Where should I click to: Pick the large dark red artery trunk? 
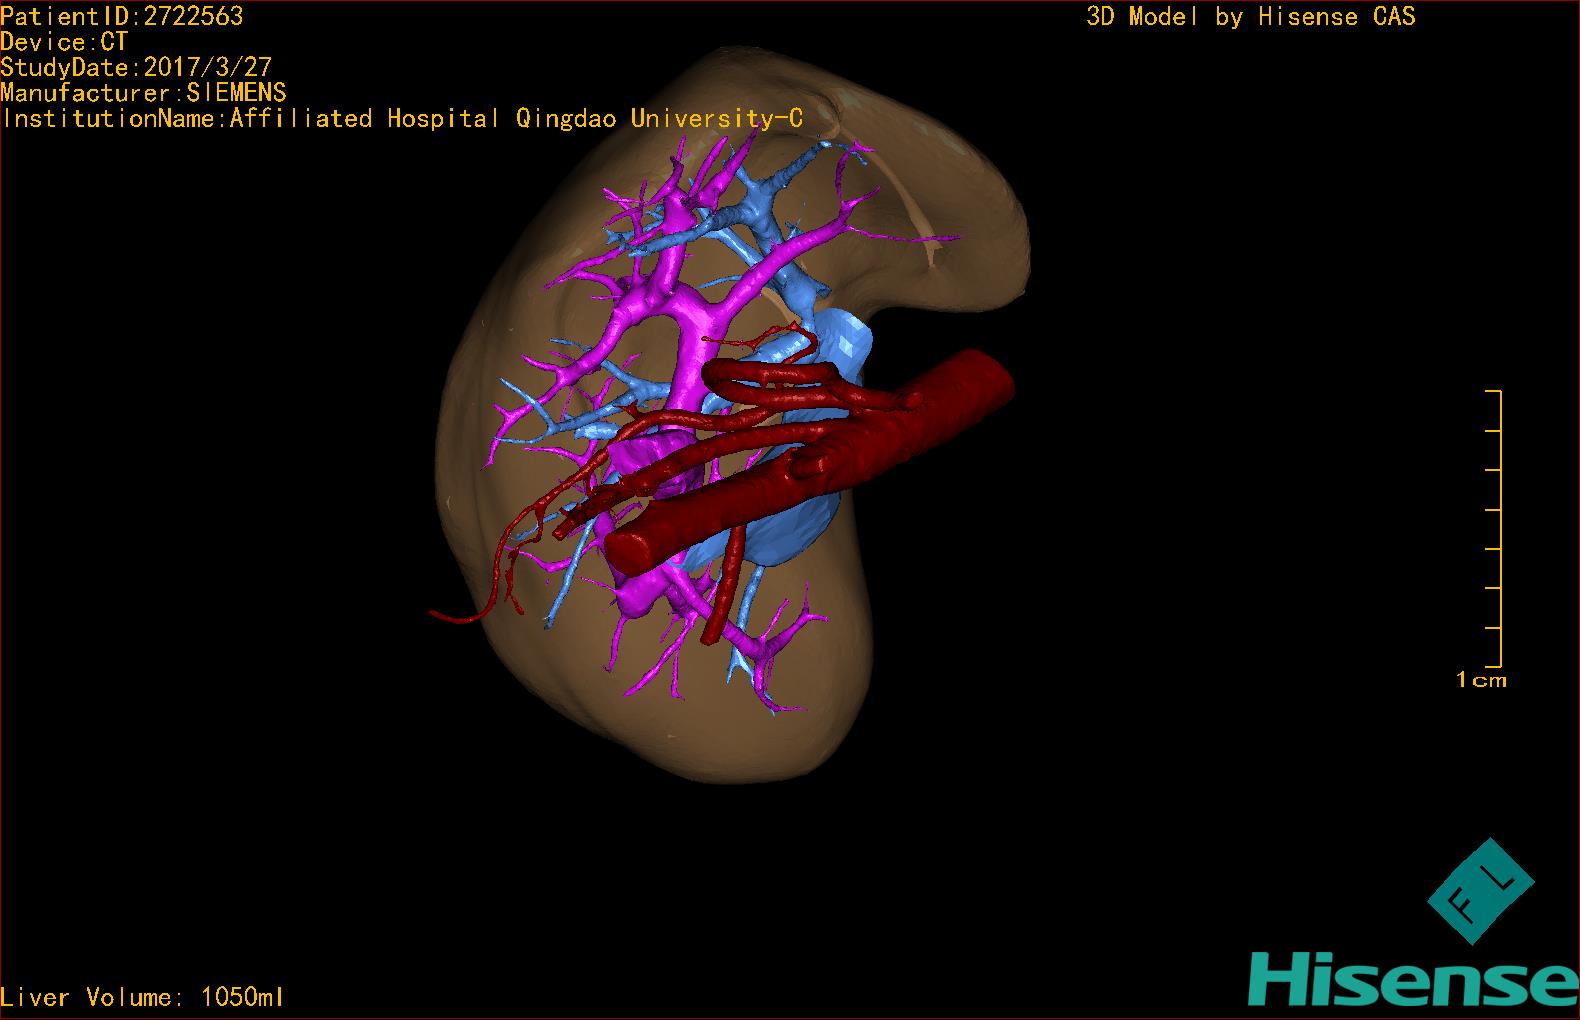click(810, 462)
